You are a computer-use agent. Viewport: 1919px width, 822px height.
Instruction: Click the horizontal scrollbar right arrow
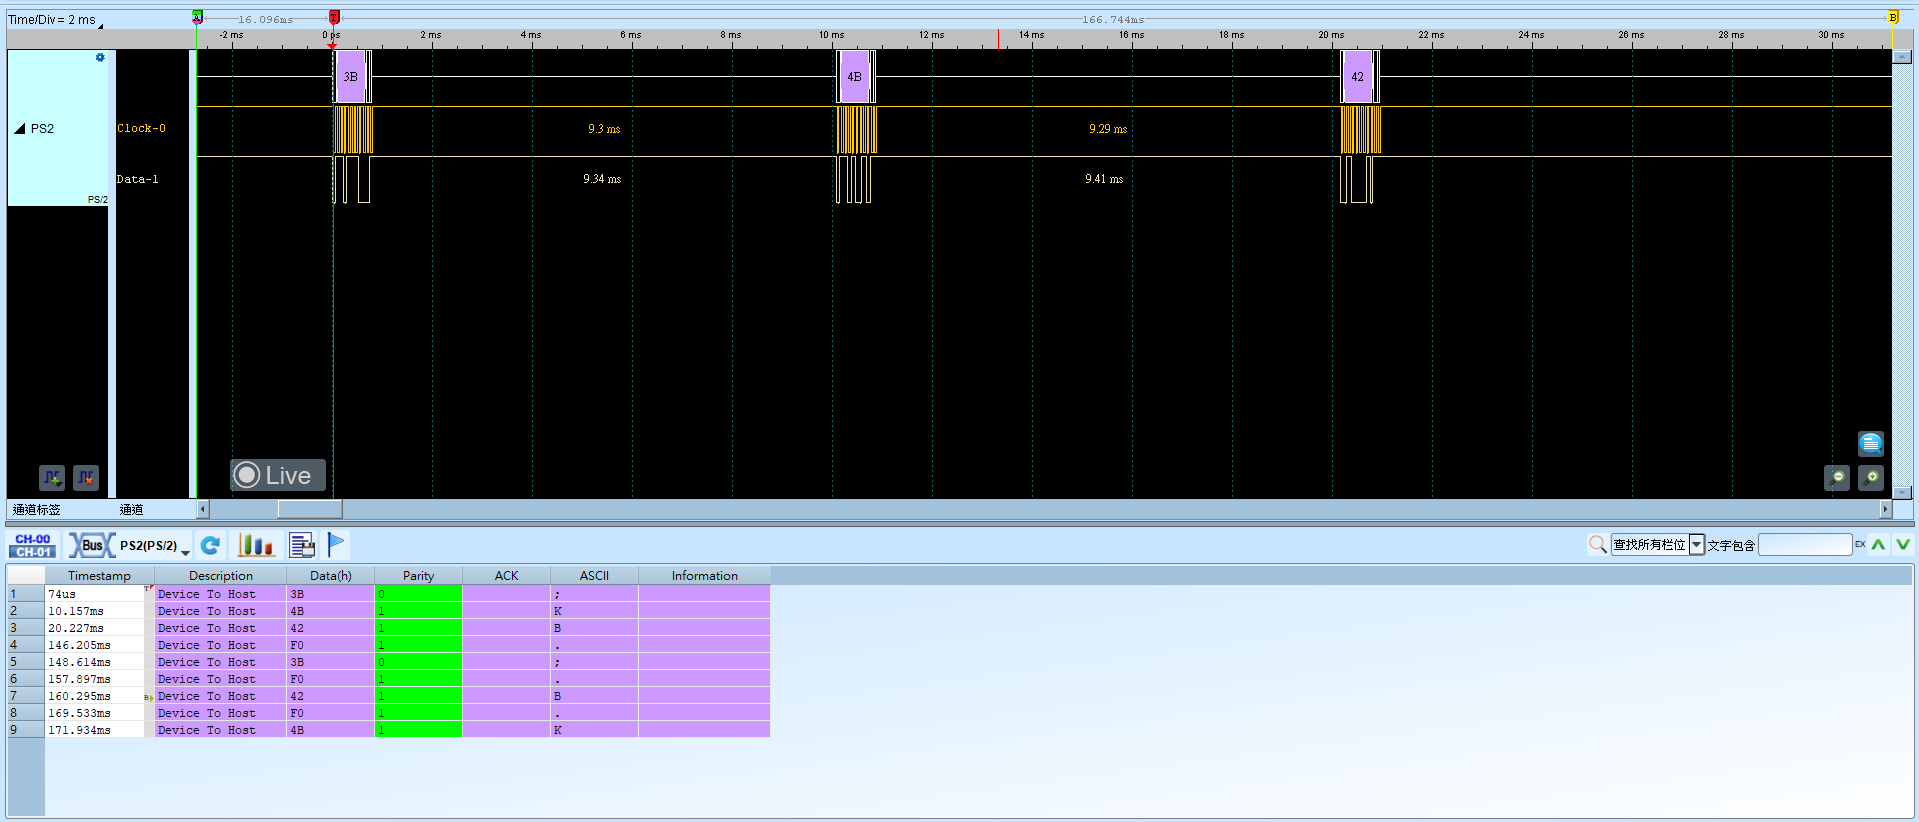1886,509
